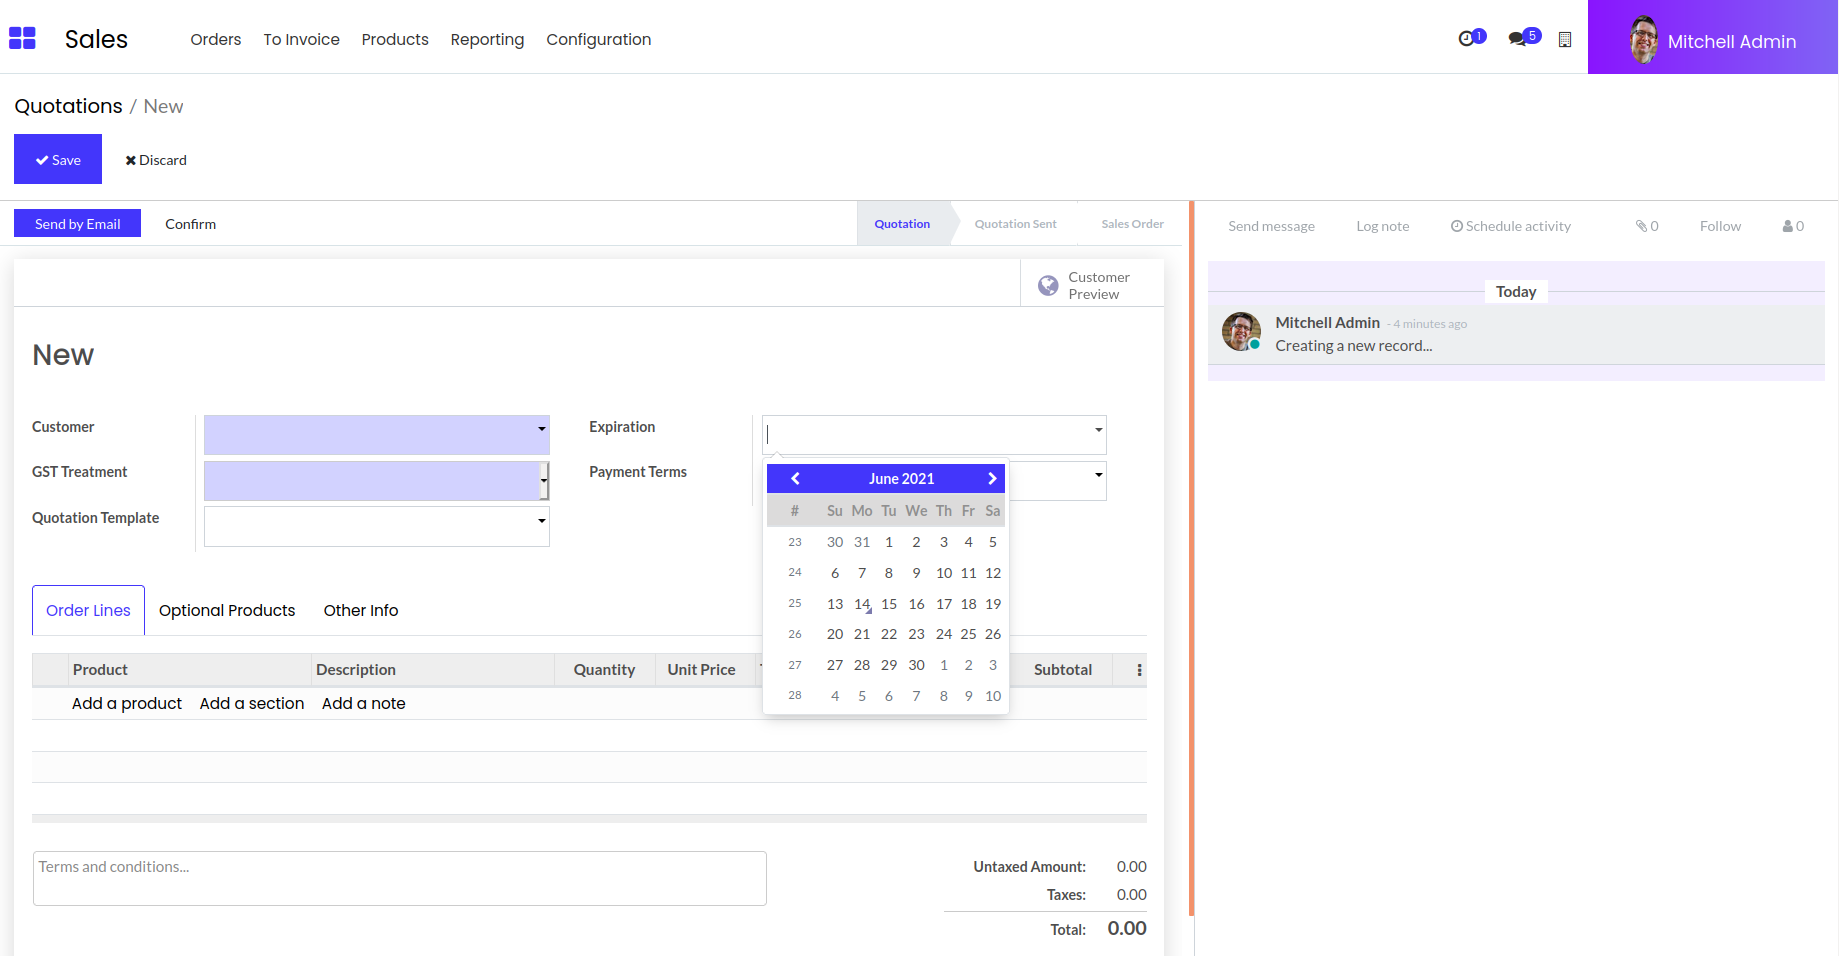
Task: Open the Reporting menu
Action: click(x=487, y=40)
